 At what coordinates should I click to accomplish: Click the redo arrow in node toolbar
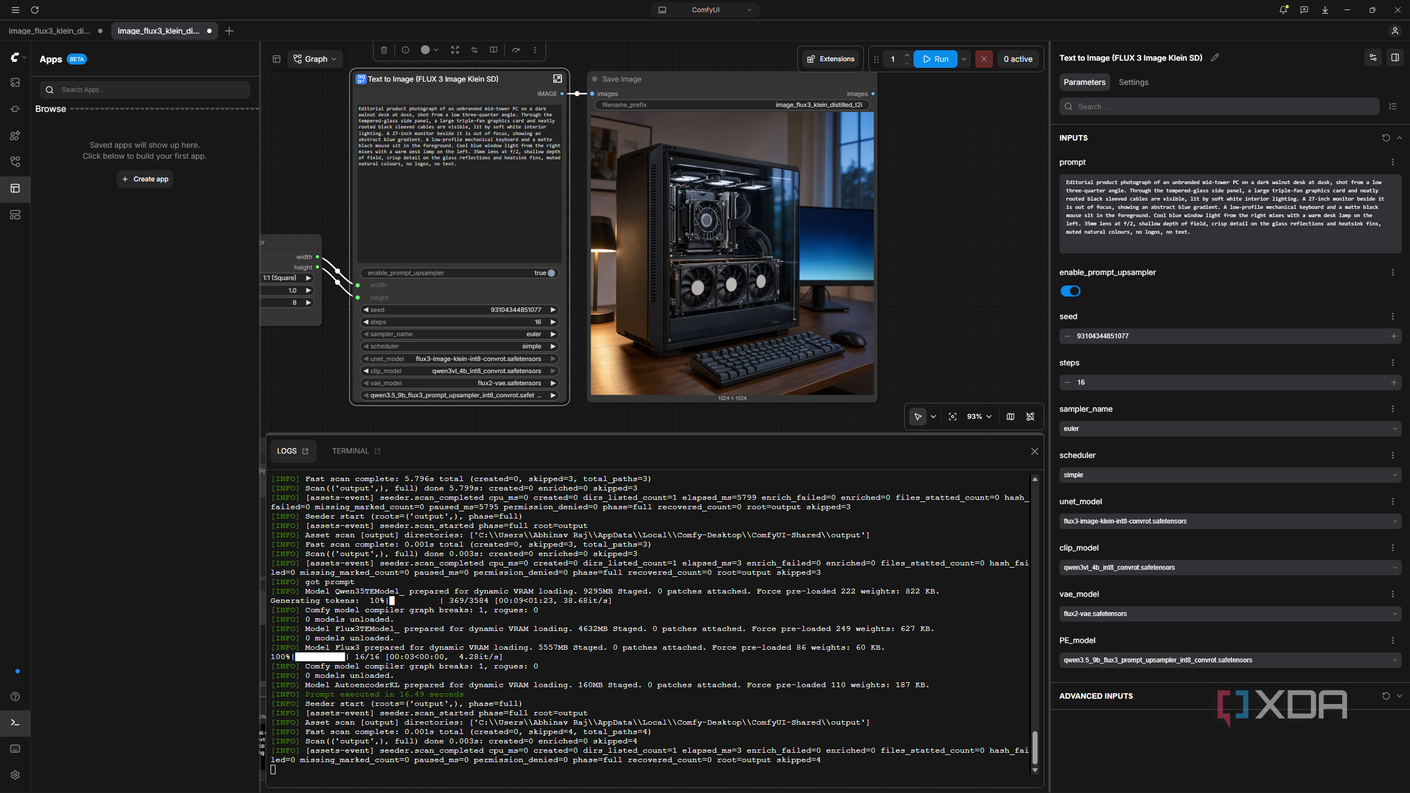point(516,50)
